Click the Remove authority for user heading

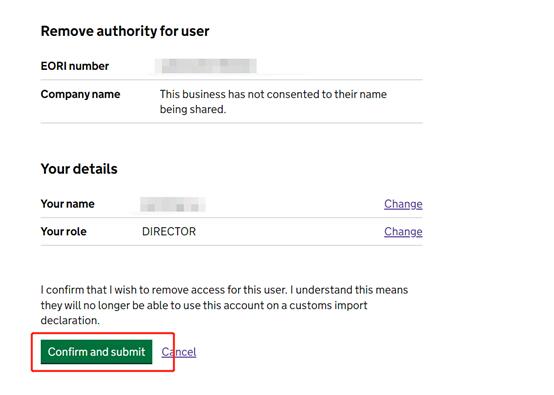125,31
